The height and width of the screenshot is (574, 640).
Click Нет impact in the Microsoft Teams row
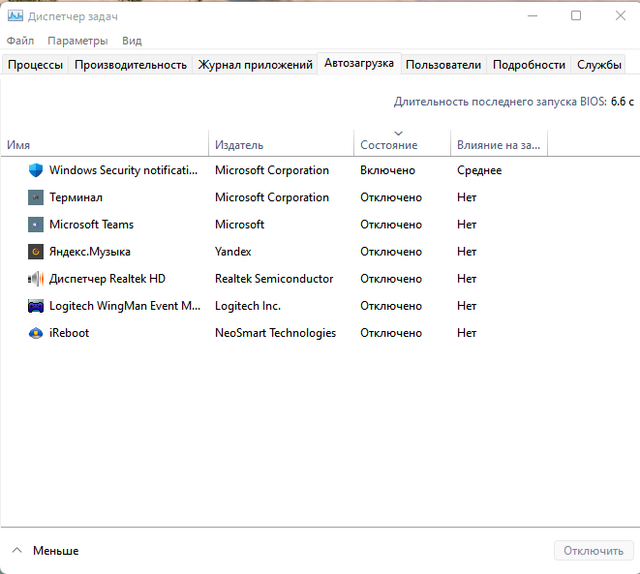(x=467, y=224)
